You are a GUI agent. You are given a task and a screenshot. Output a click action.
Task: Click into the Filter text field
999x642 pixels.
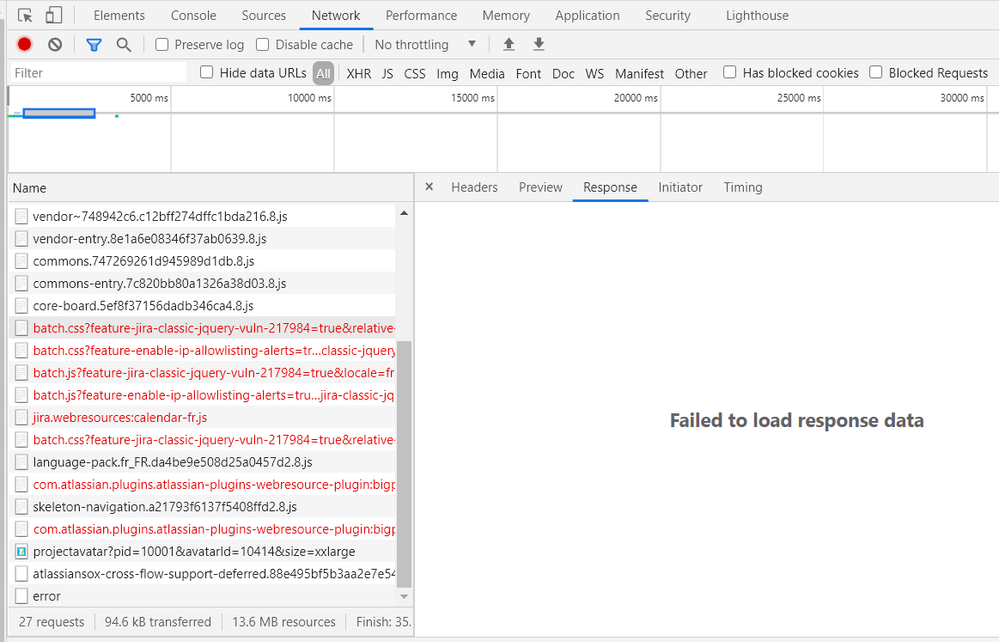pos(98,73)
